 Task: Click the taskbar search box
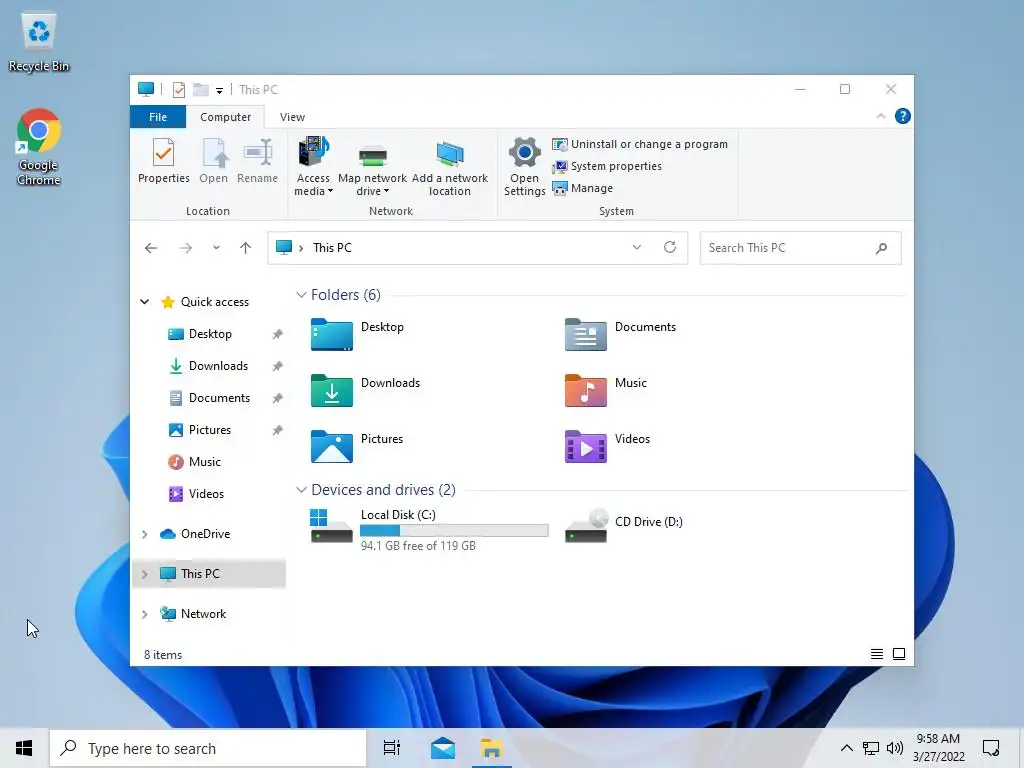tap(208, 748)
